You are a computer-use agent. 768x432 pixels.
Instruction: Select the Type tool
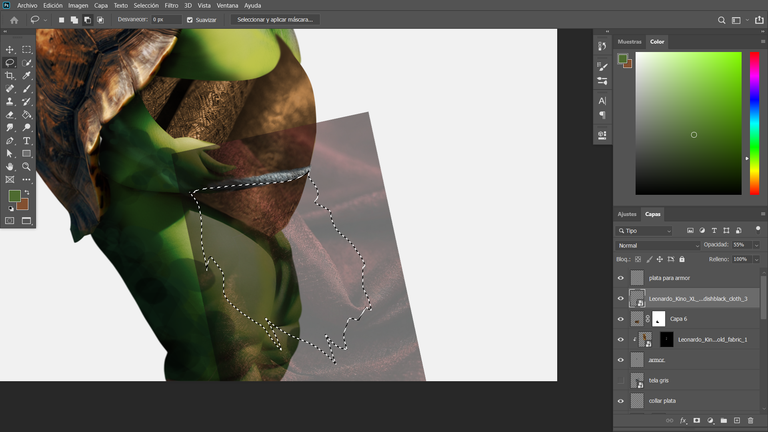click(26, 141)
